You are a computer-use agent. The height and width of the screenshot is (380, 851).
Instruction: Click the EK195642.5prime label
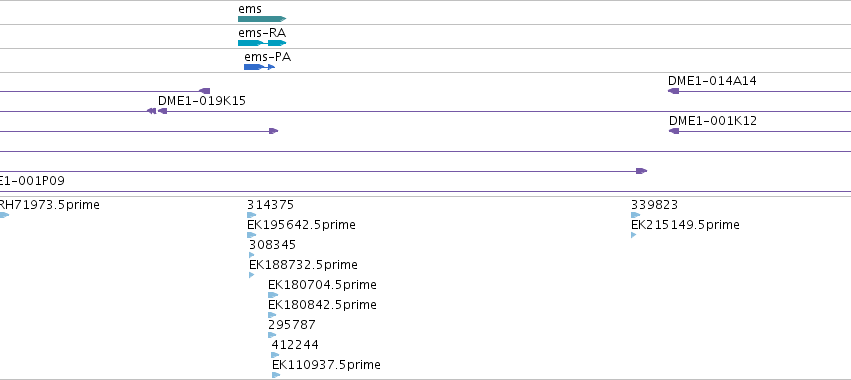pos(301,225)
